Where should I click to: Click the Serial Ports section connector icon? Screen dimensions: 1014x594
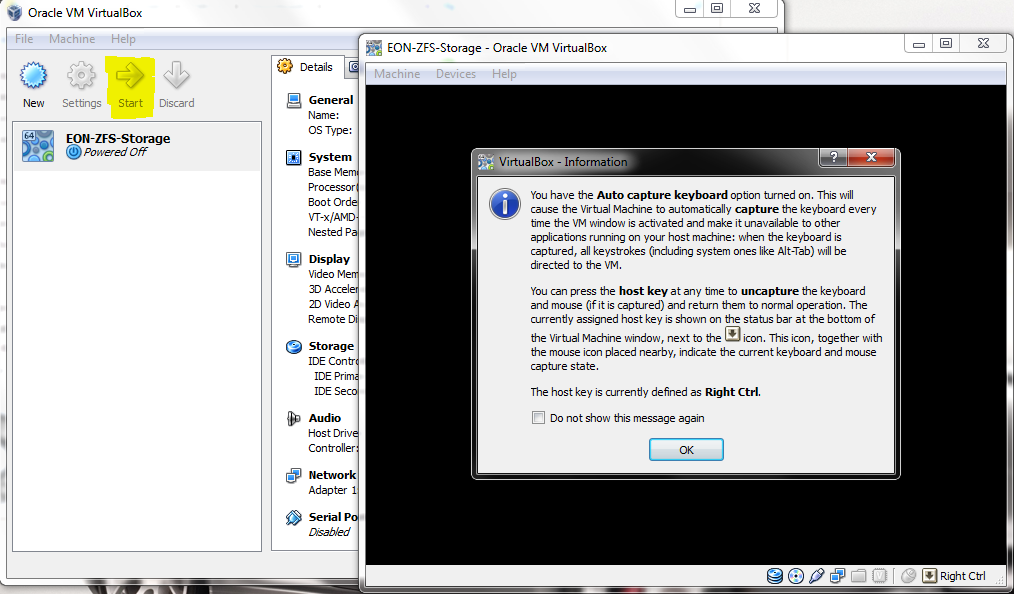point(294,517)
